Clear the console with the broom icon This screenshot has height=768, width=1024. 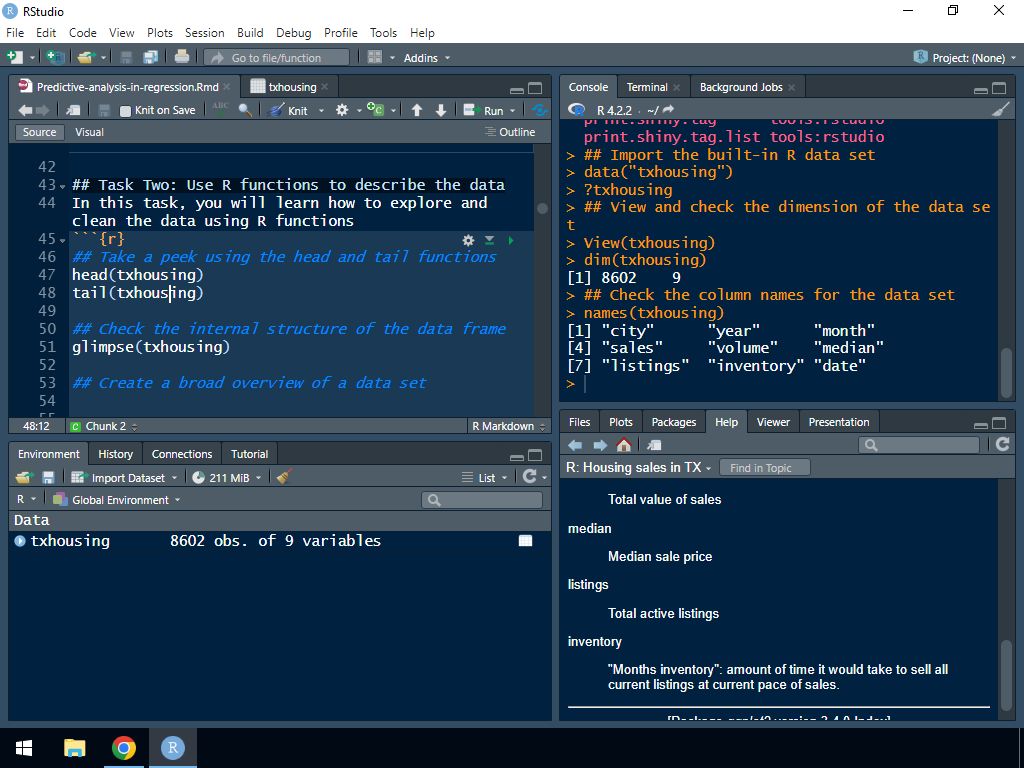click(1001, 110)
